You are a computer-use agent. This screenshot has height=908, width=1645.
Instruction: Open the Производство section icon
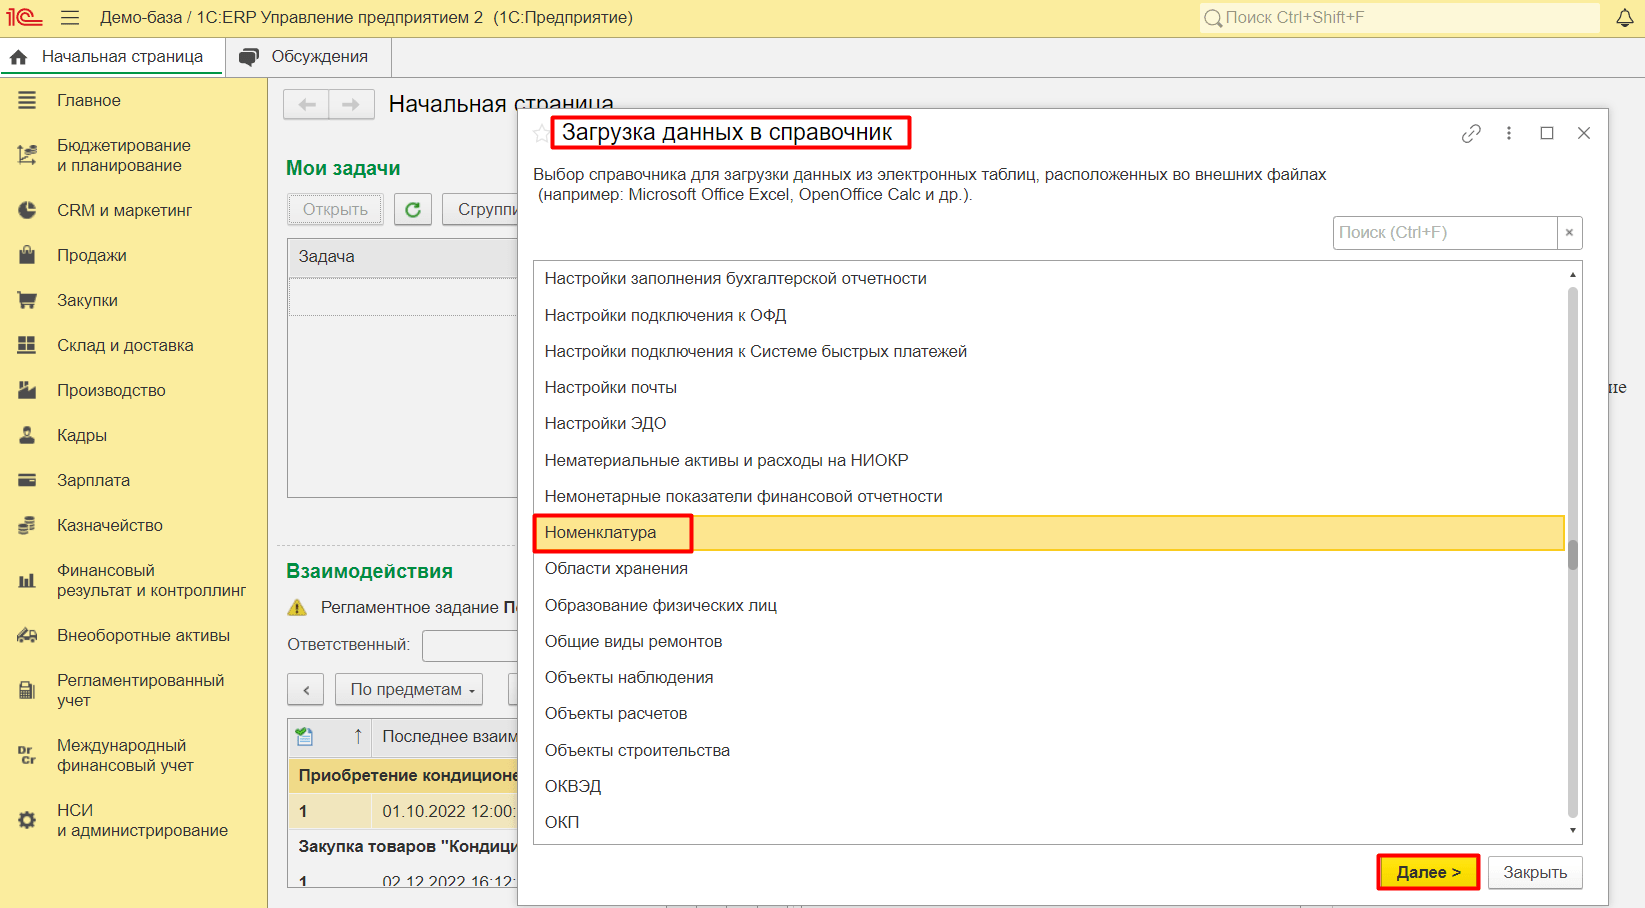coord(27,390)
